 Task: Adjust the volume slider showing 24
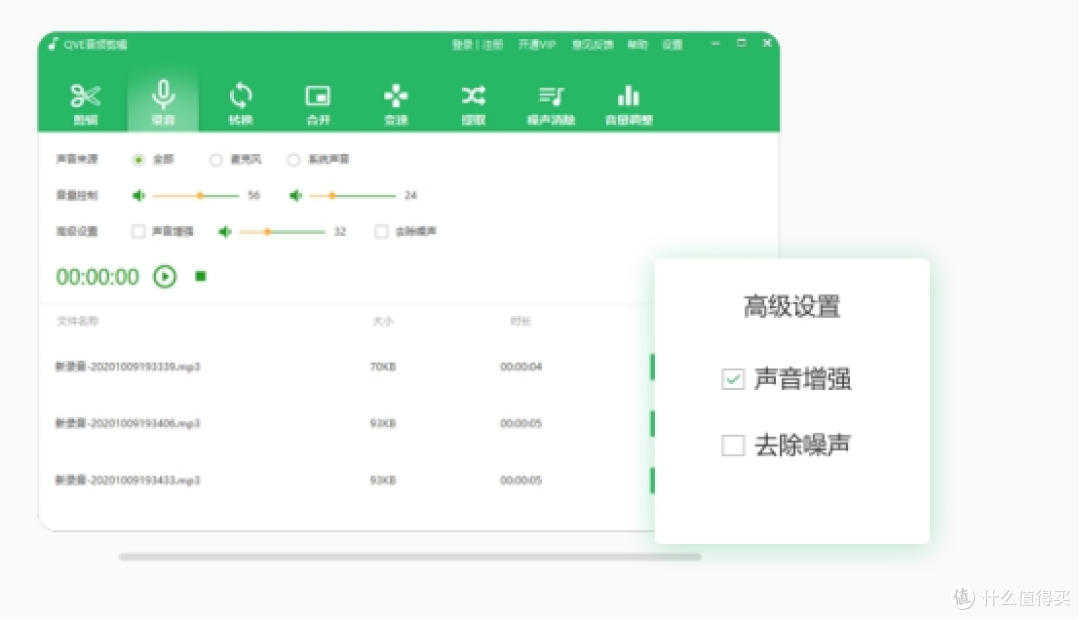pos(353,196)
